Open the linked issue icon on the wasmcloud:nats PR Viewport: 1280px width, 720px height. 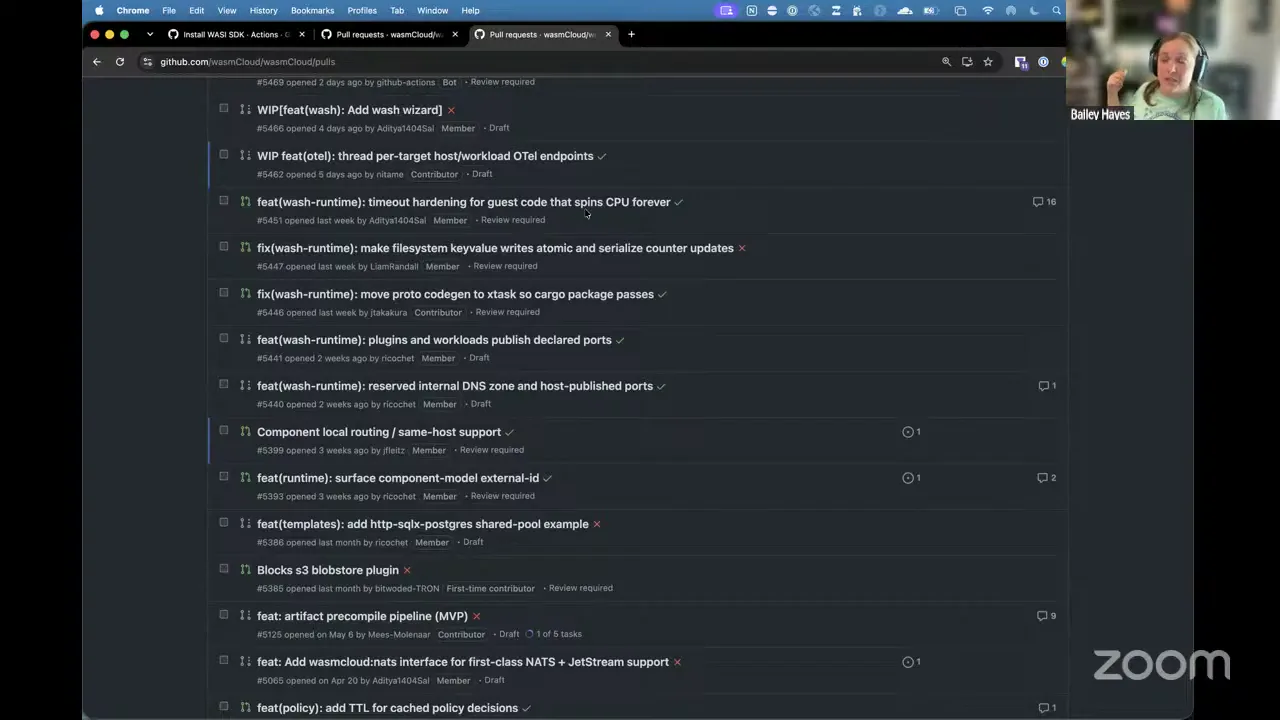911,662
